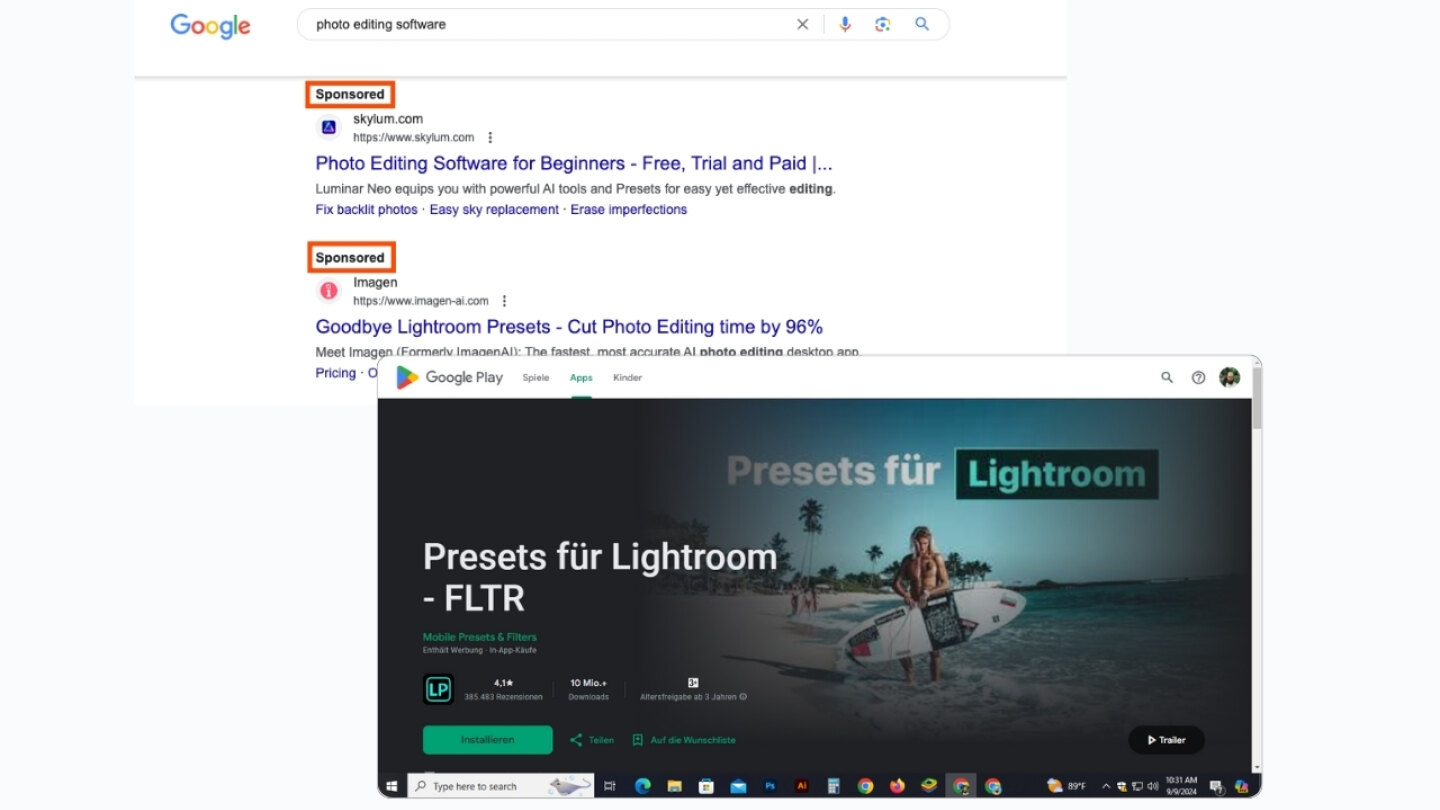Switch to the Spiele tab in Google Play
The height and width of the screenshot is (810, 1440).
tap(536, 378)
